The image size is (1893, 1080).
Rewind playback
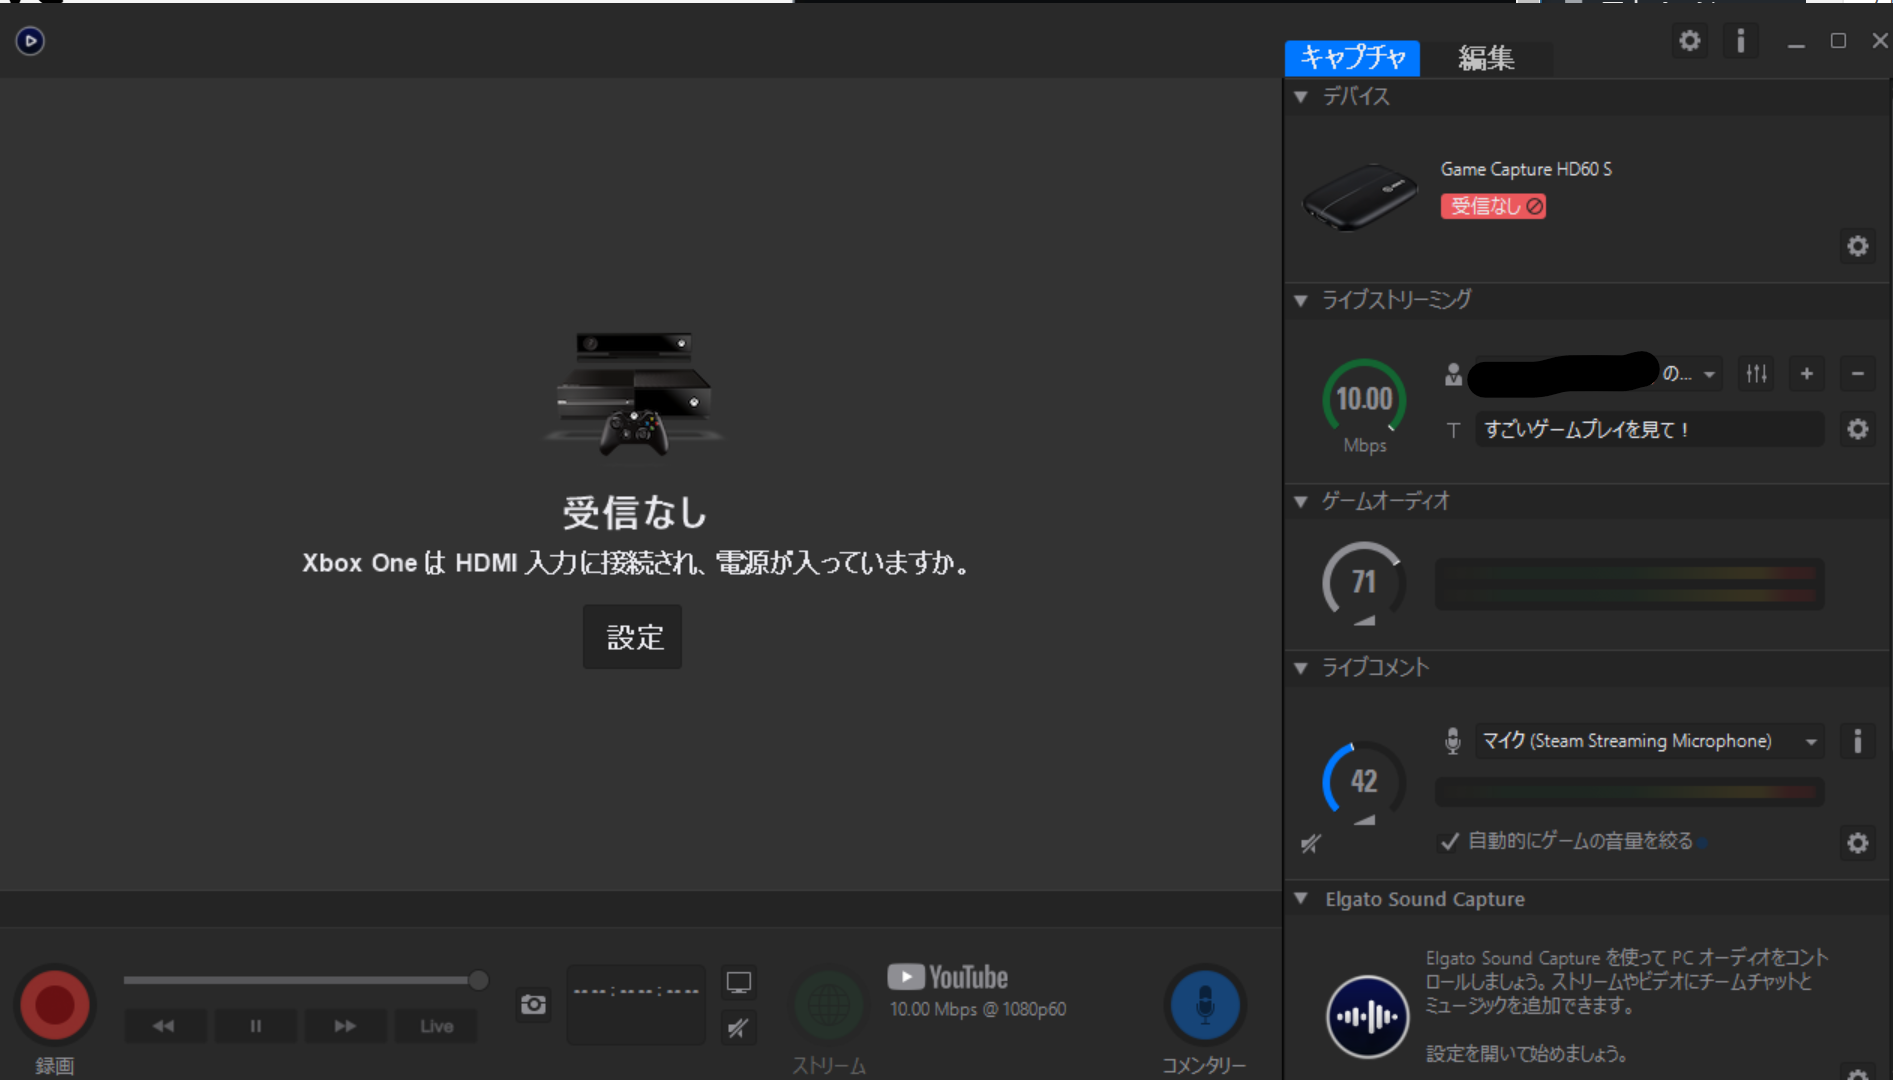pyautogui.click(x=164, y=1026)
